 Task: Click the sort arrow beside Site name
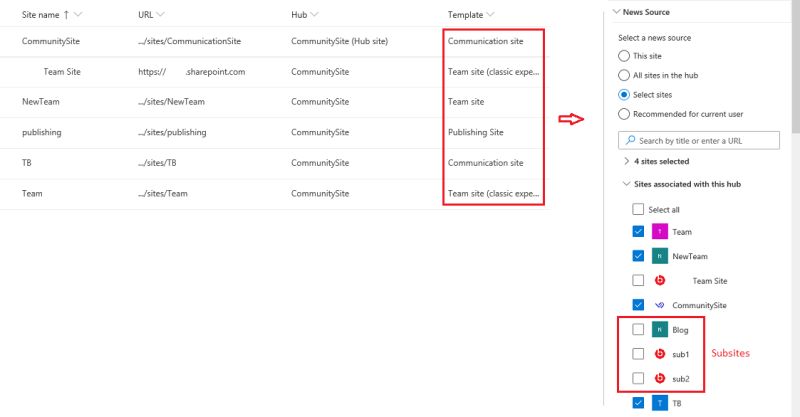pyautogui.click(x=66, y=15)
